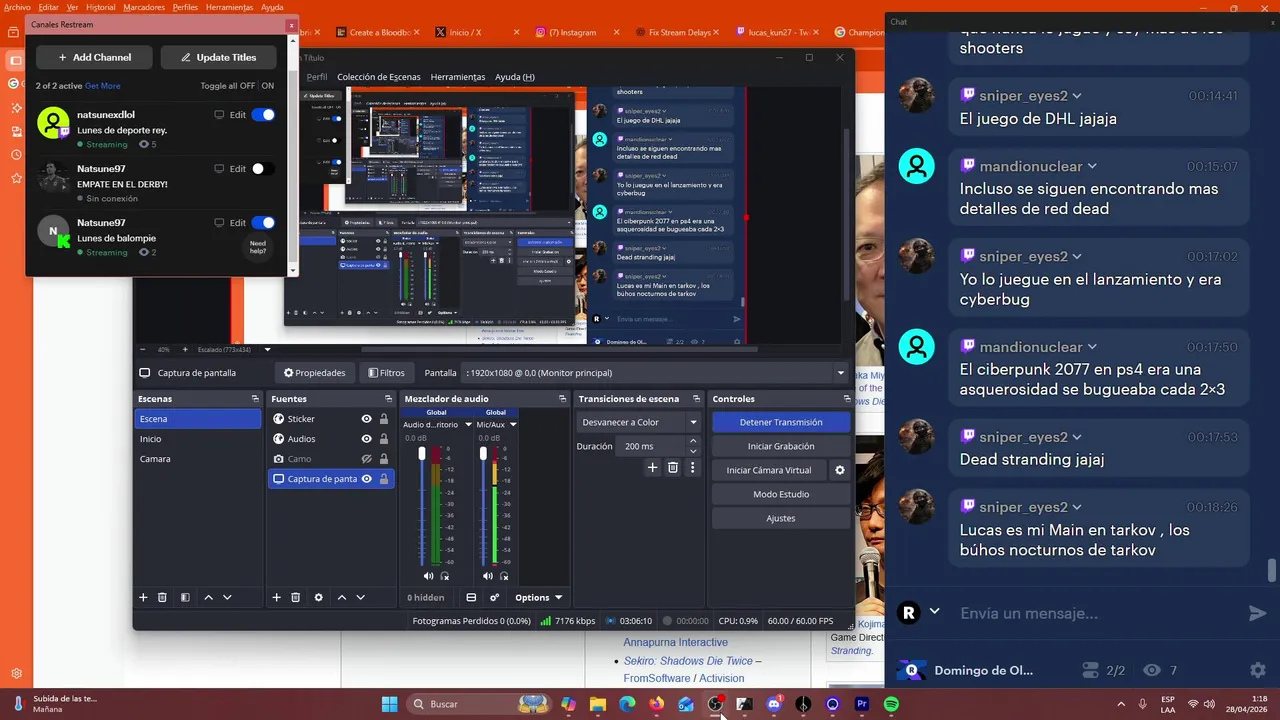Click Add Channel button in Restream
The height and width of the screenshot is (720, 1280).
pyautogui.click(x=94, y=57)
